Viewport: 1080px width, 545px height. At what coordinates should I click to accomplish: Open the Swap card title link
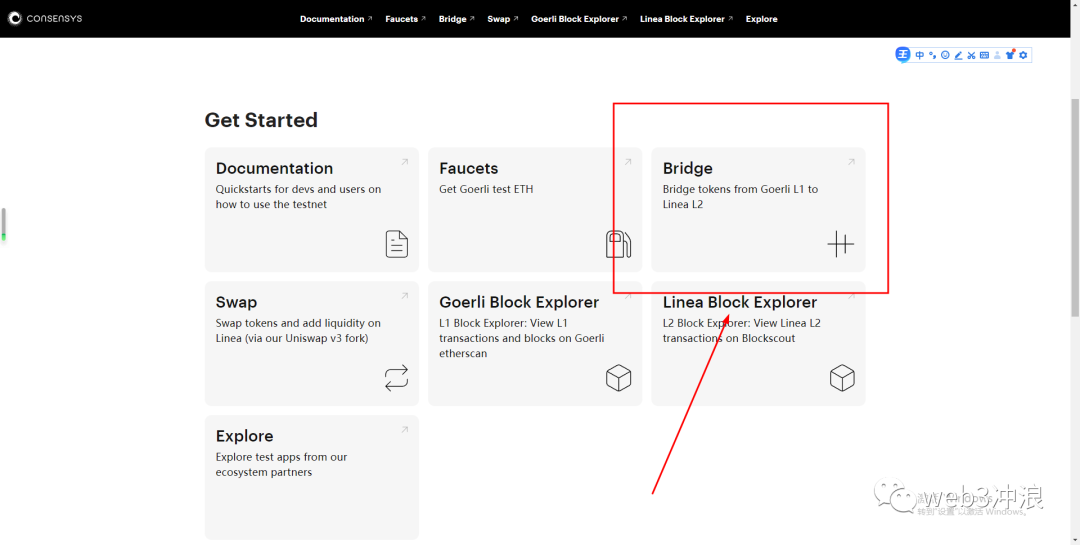[x=236, y=302]
